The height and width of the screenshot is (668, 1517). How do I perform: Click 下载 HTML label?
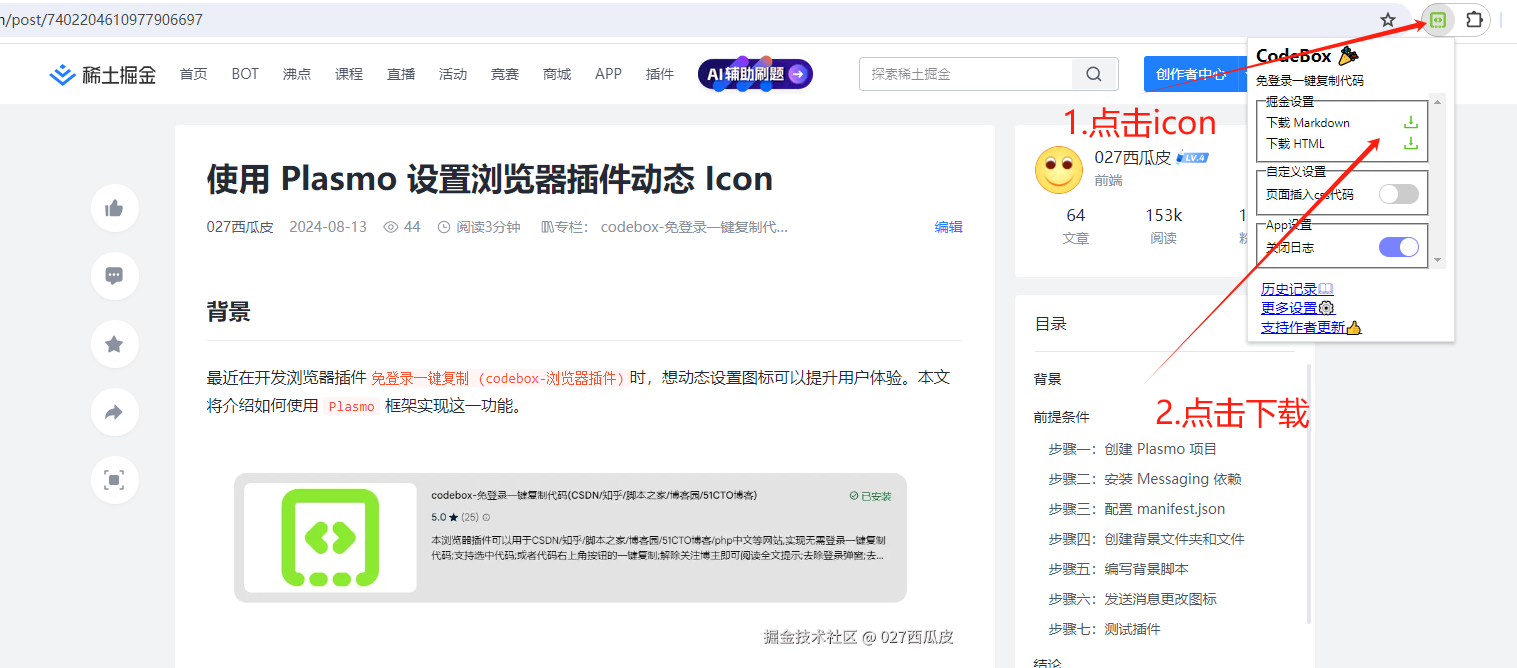pos(1295,143)
